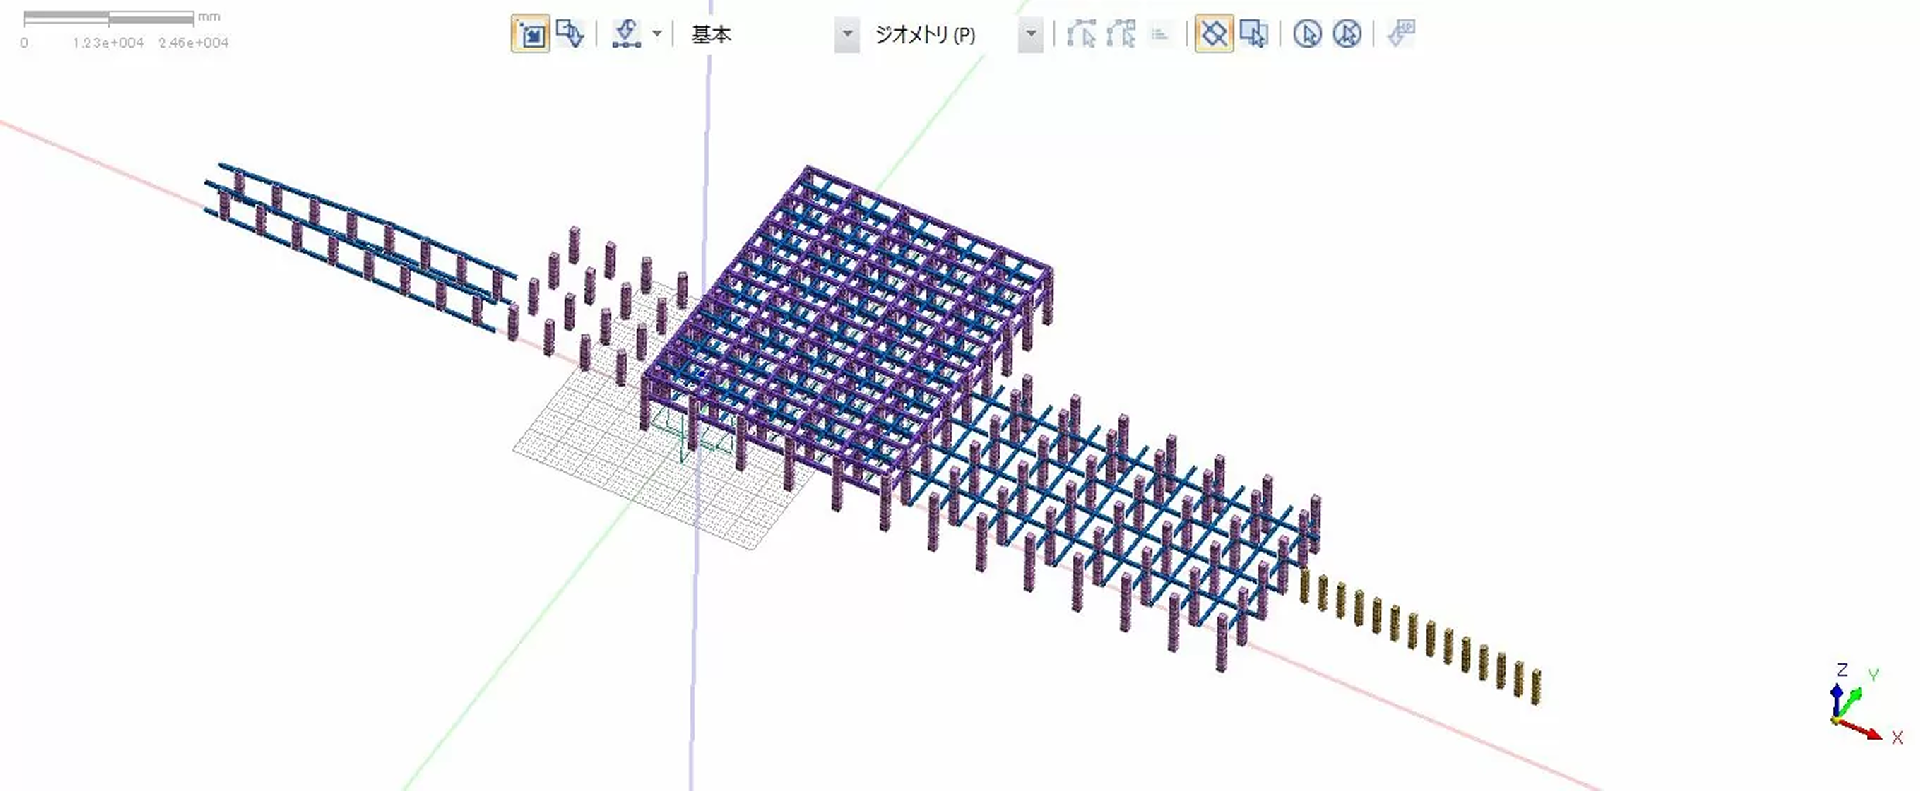Click the greyed polyline select icon

[x=1080, y=35]
